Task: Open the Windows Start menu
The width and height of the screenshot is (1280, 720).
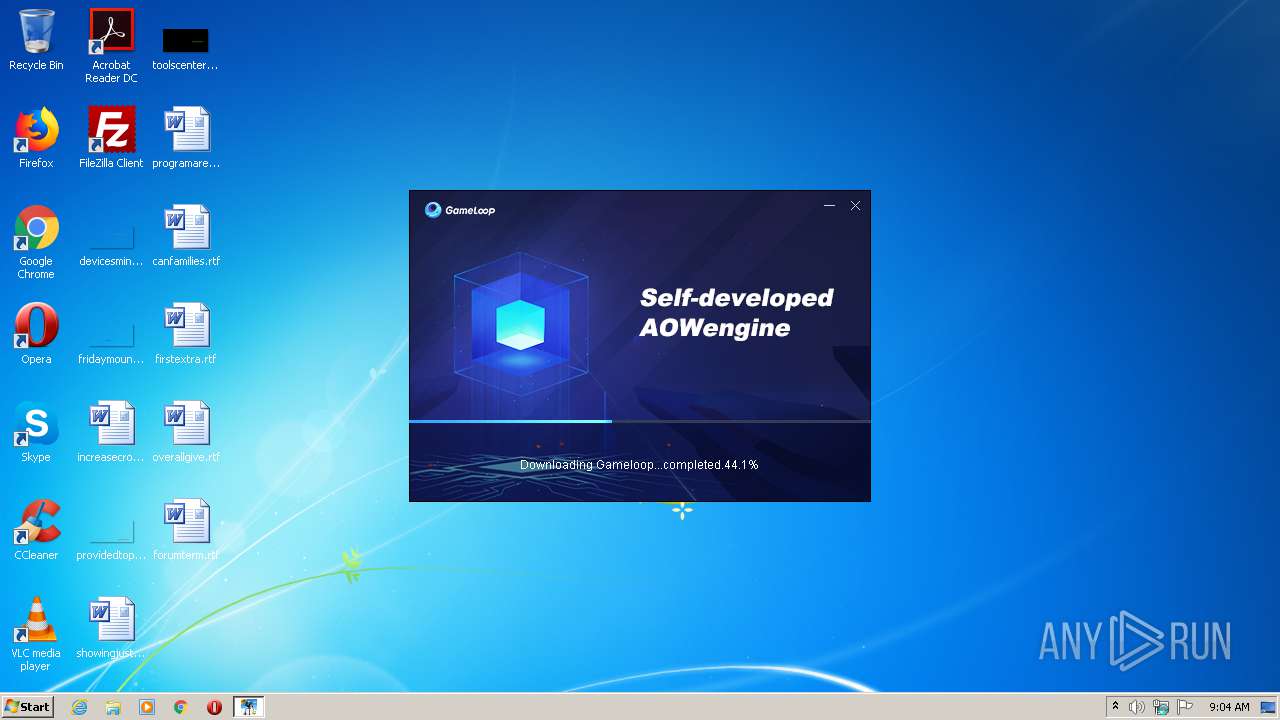Action: coord(27,706)
